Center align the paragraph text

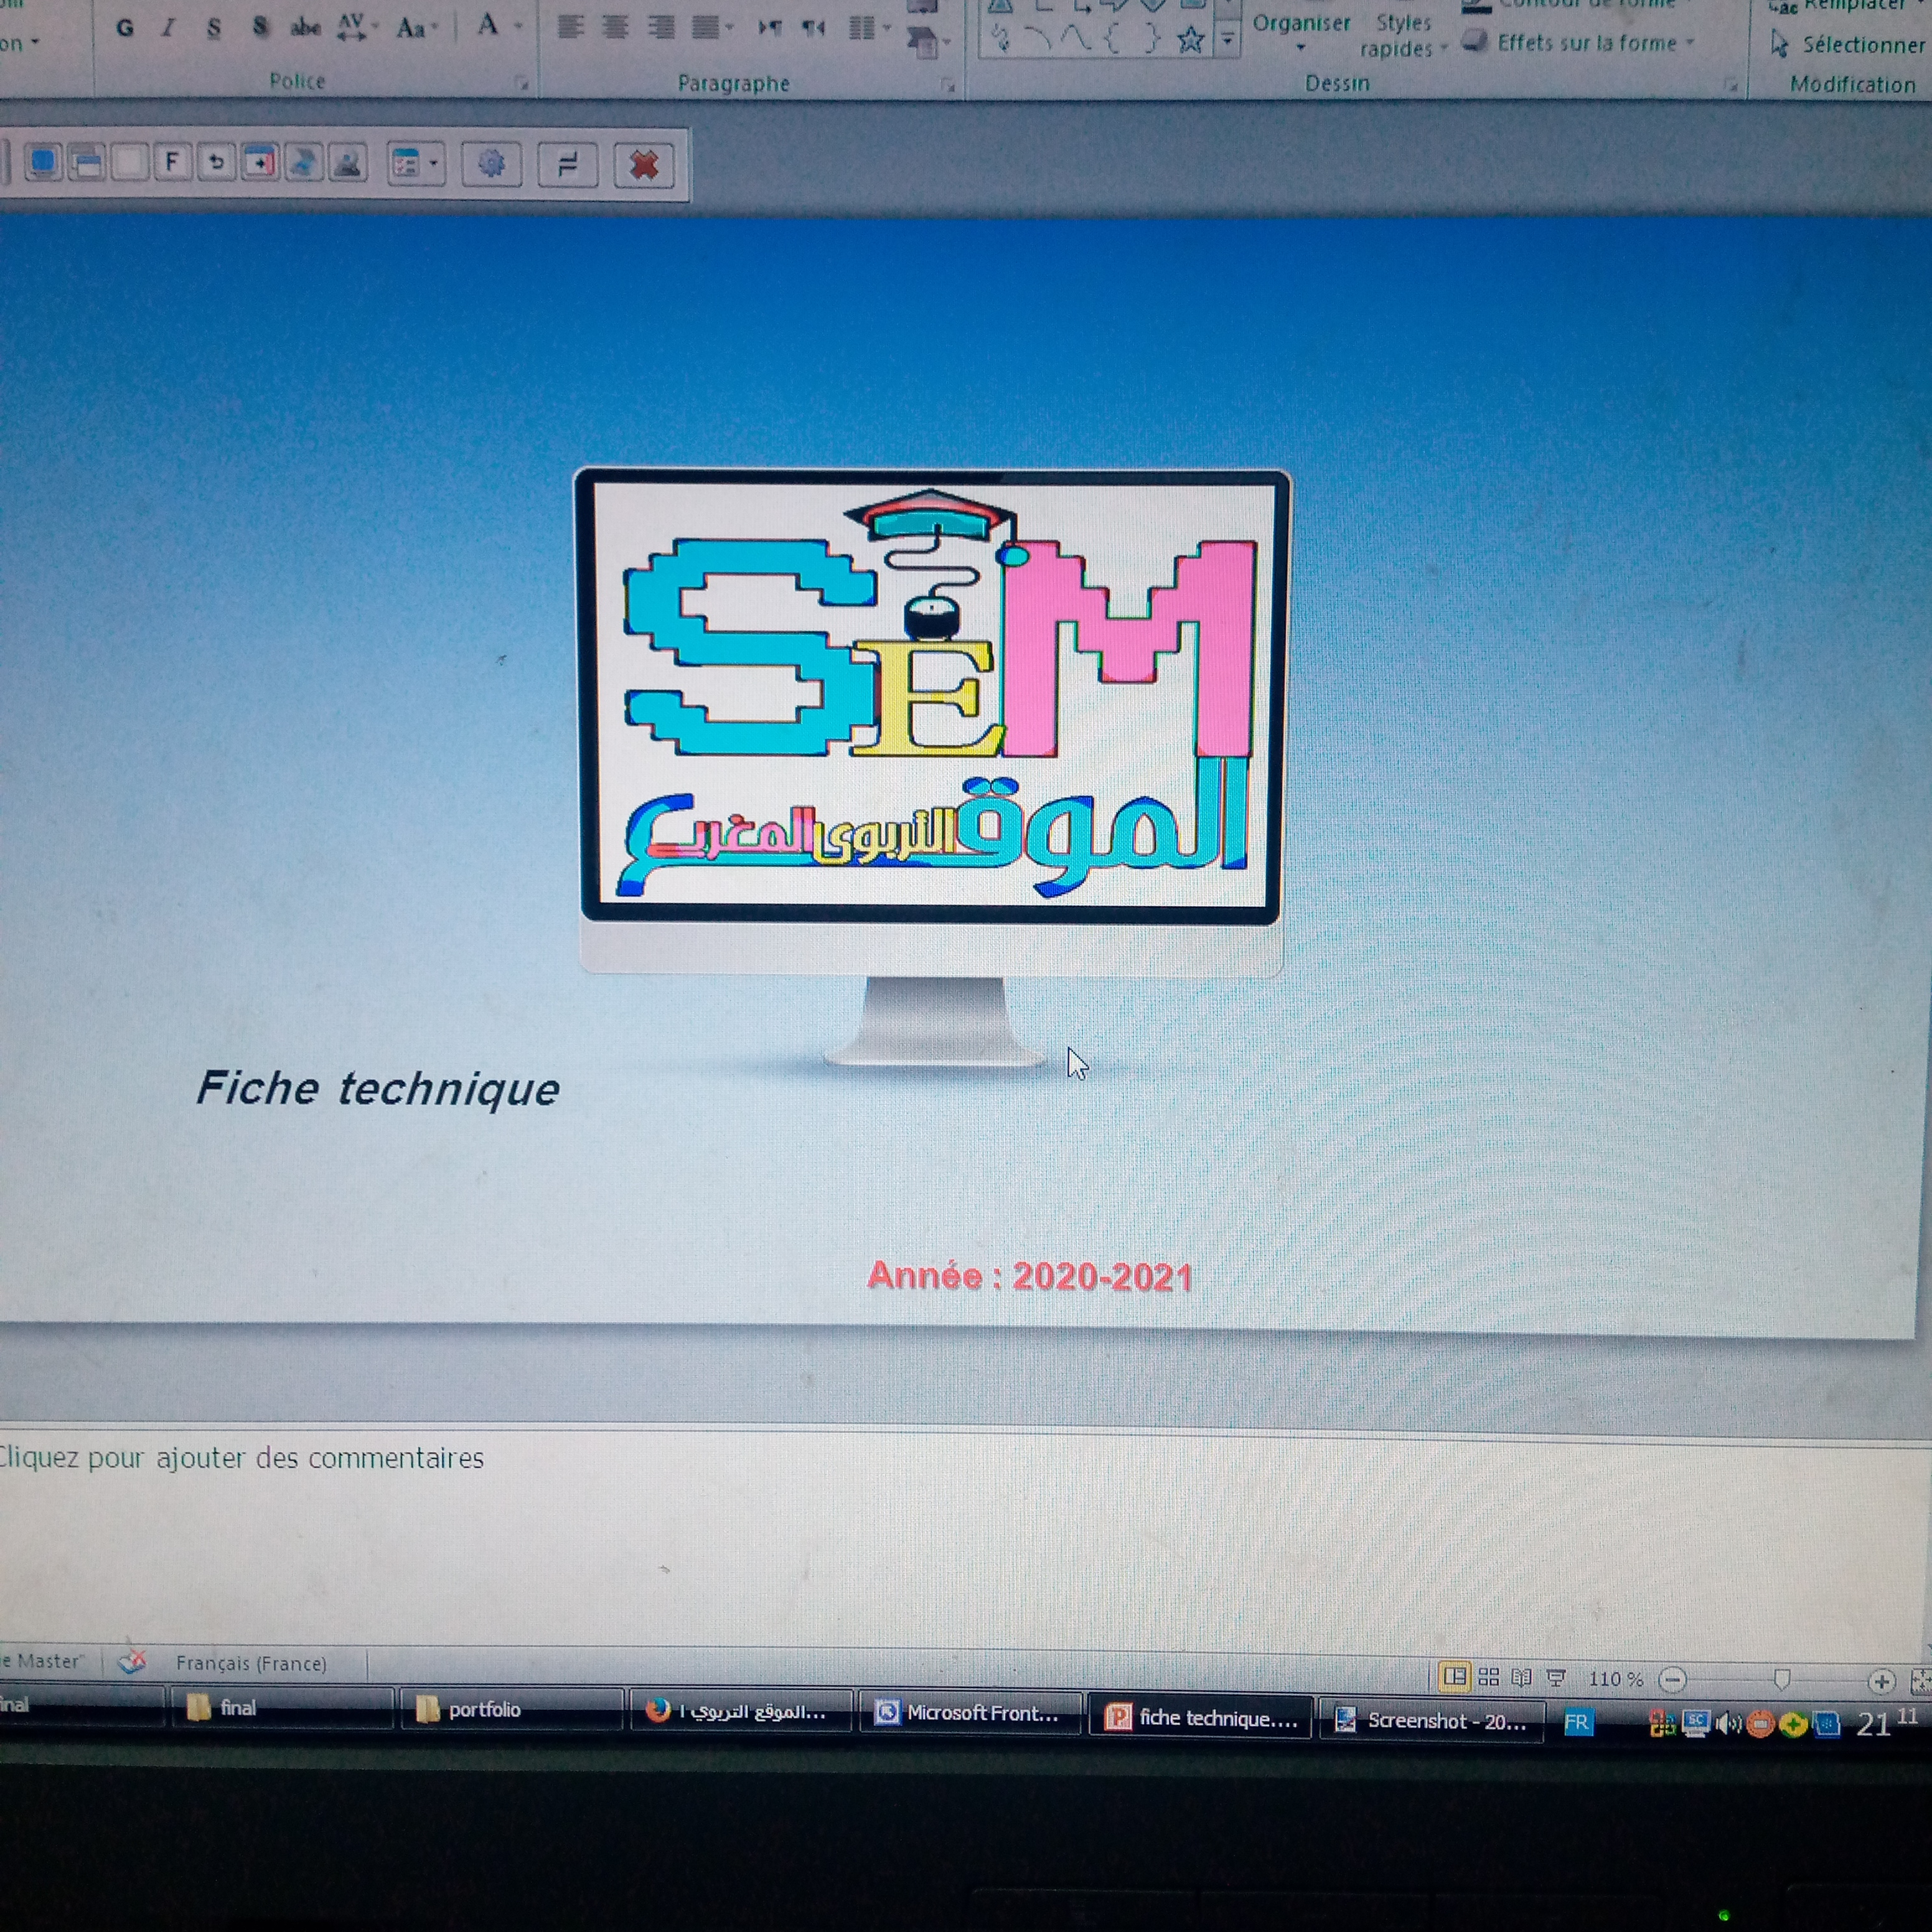(x=615, y=28)
